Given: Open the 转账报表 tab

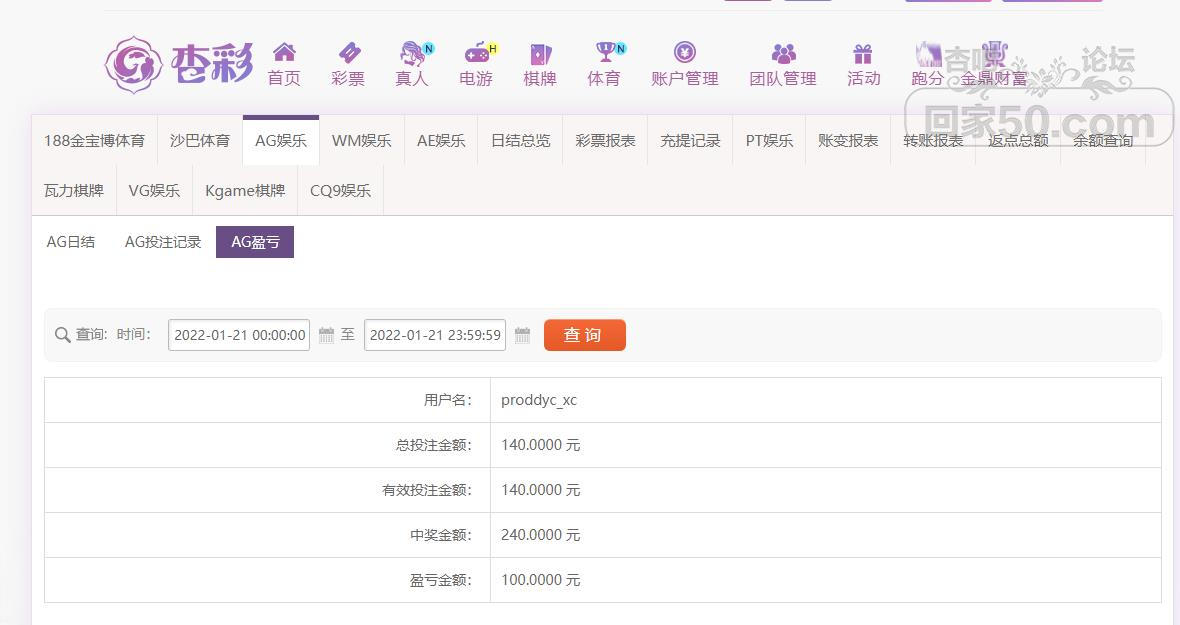Looking at the screenshot, I should pyautogui.click(x=933, y=141).
